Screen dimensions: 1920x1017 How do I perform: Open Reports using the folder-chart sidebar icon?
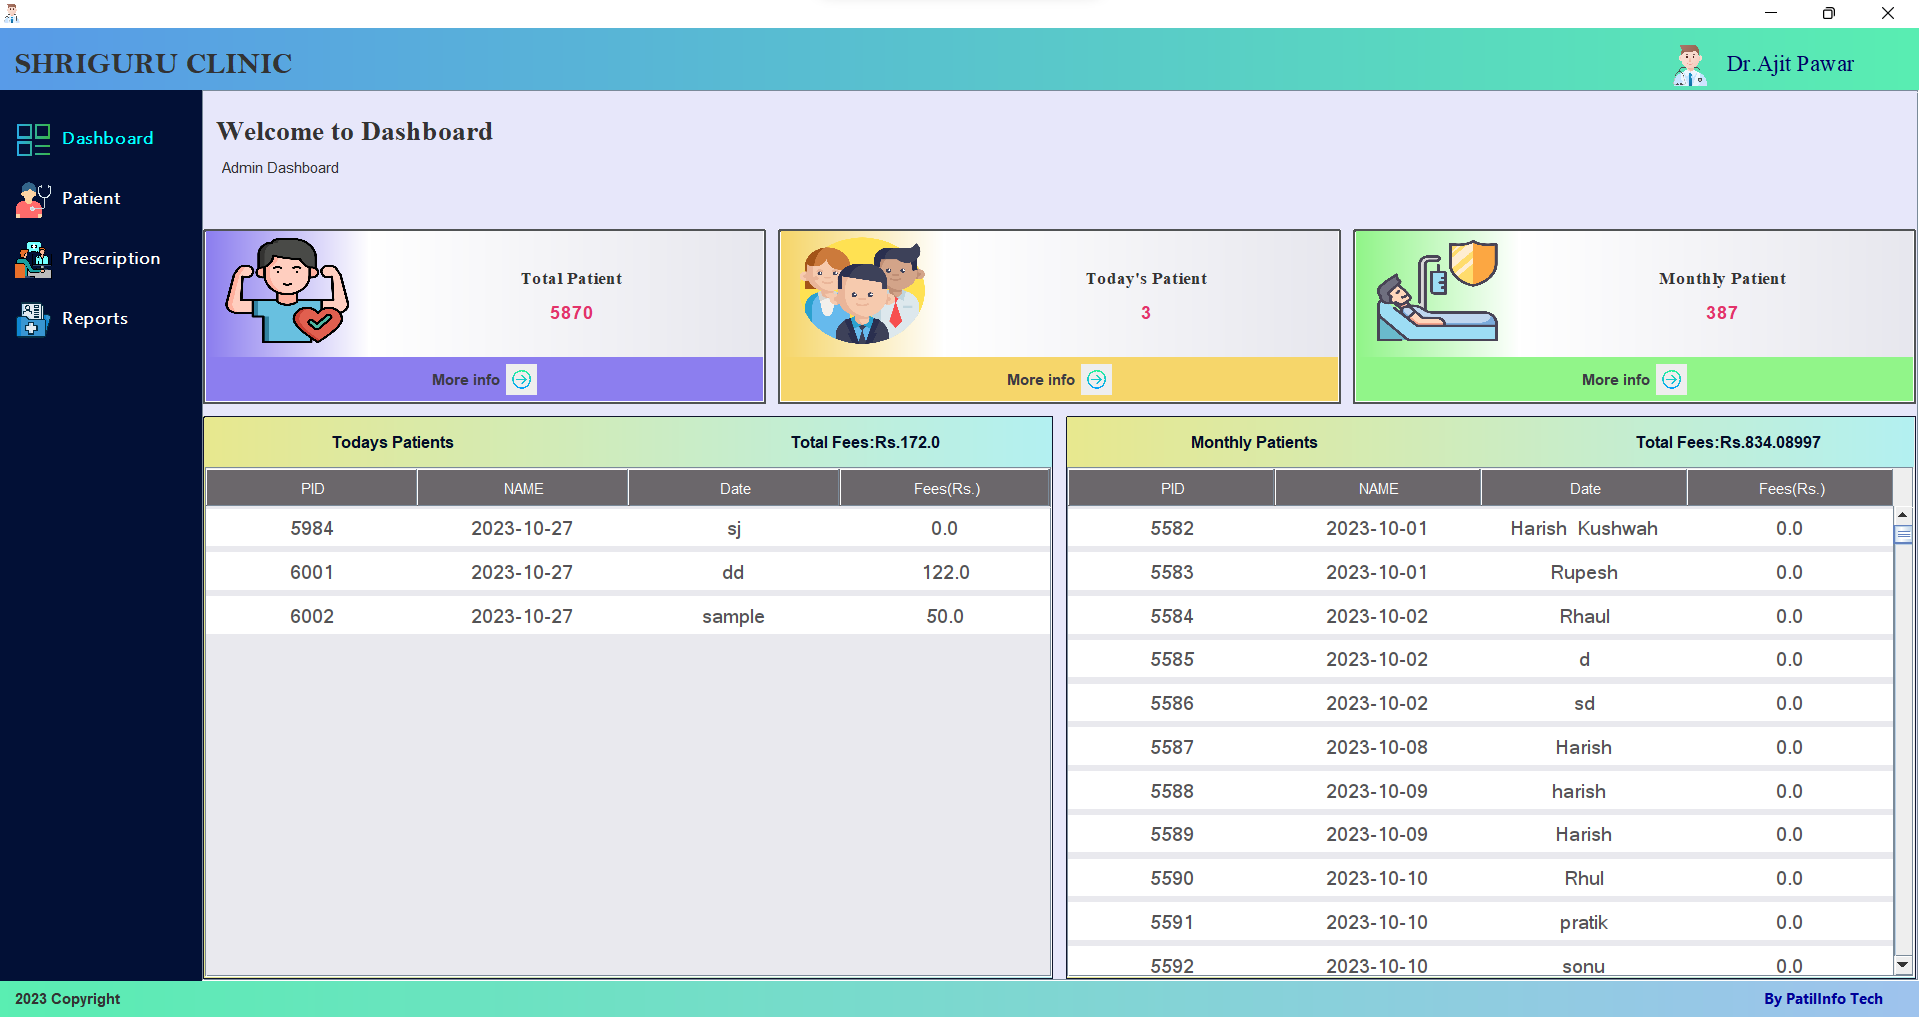click(32, 319)
